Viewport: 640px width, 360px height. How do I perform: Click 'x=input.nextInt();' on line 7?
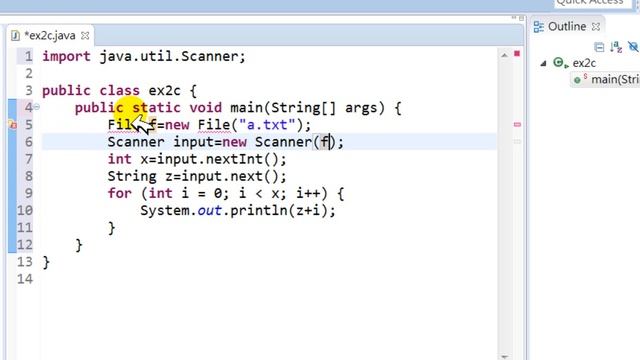213,159
